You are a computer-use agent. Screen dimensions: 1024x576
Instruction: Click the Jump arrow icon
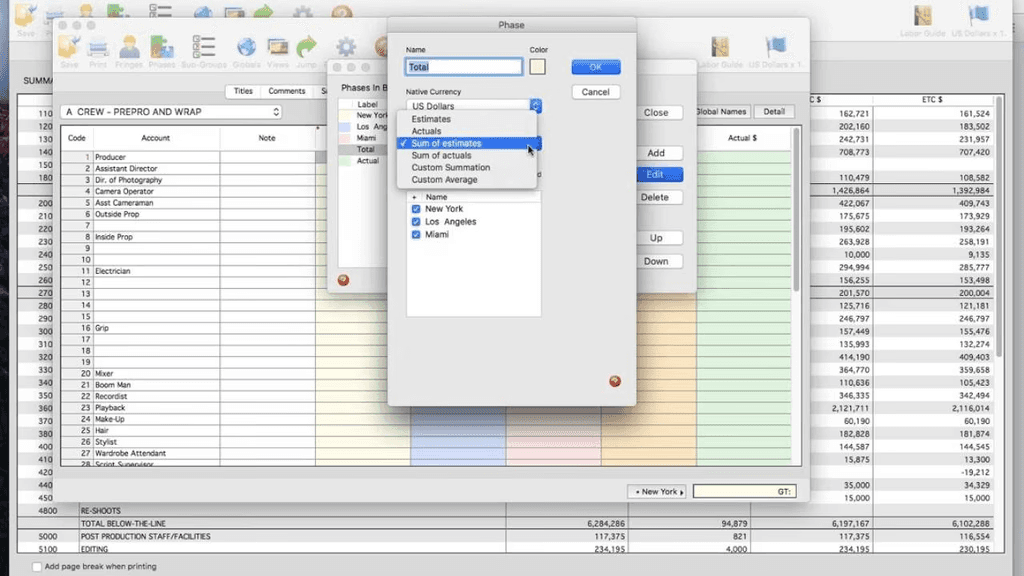[306, 51]
